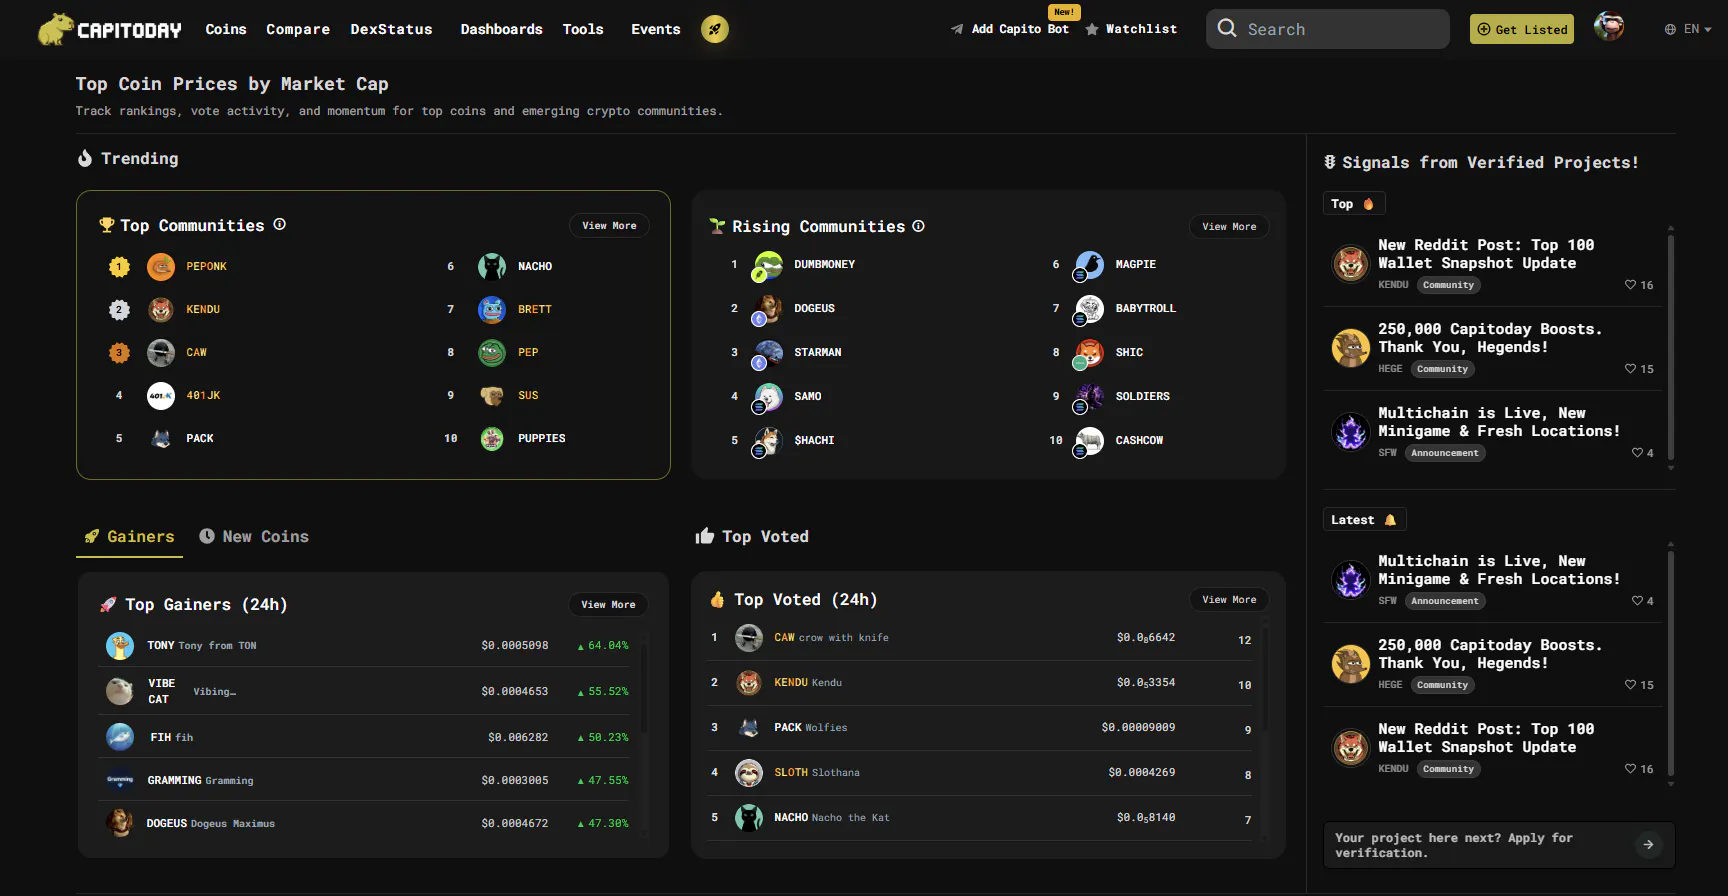Click the Top signals list scrollbar
This screenshot has height=896, width=1728.
(1670, 348)
